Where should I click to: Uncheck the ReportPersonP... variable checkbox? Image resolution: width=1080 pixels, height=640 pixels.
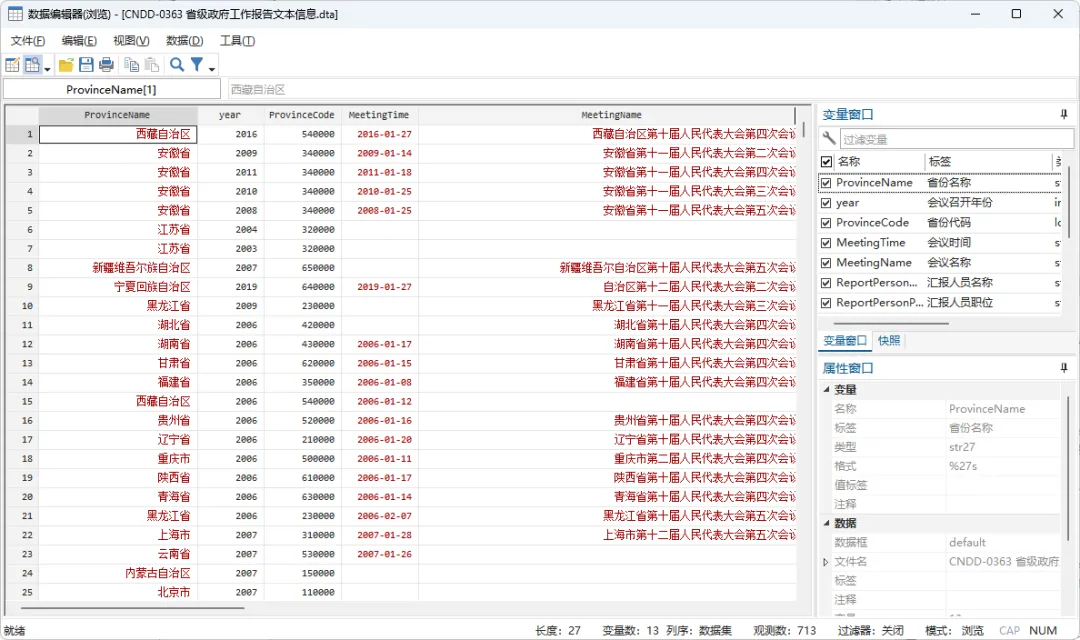pos(826,303)
